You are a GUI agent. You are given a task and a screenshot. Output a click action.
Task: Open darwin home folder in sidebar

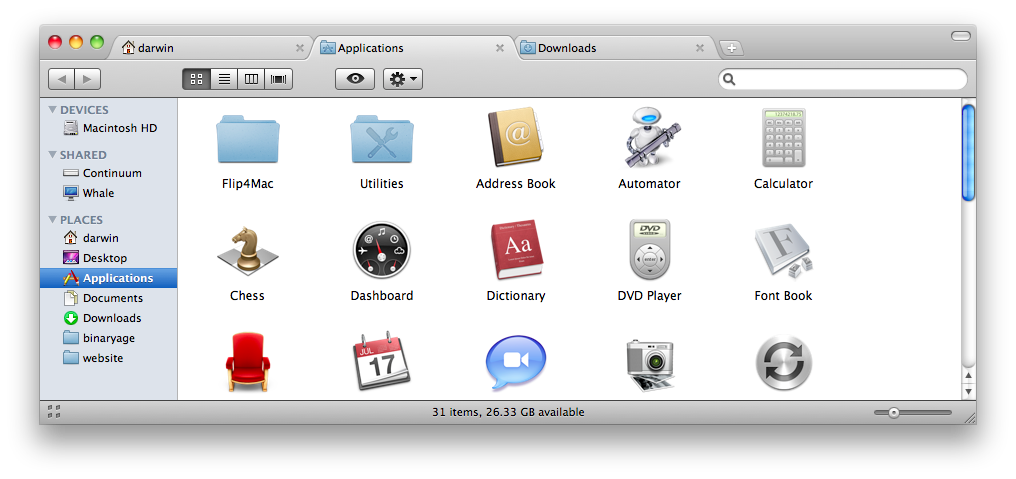[108, 238]
